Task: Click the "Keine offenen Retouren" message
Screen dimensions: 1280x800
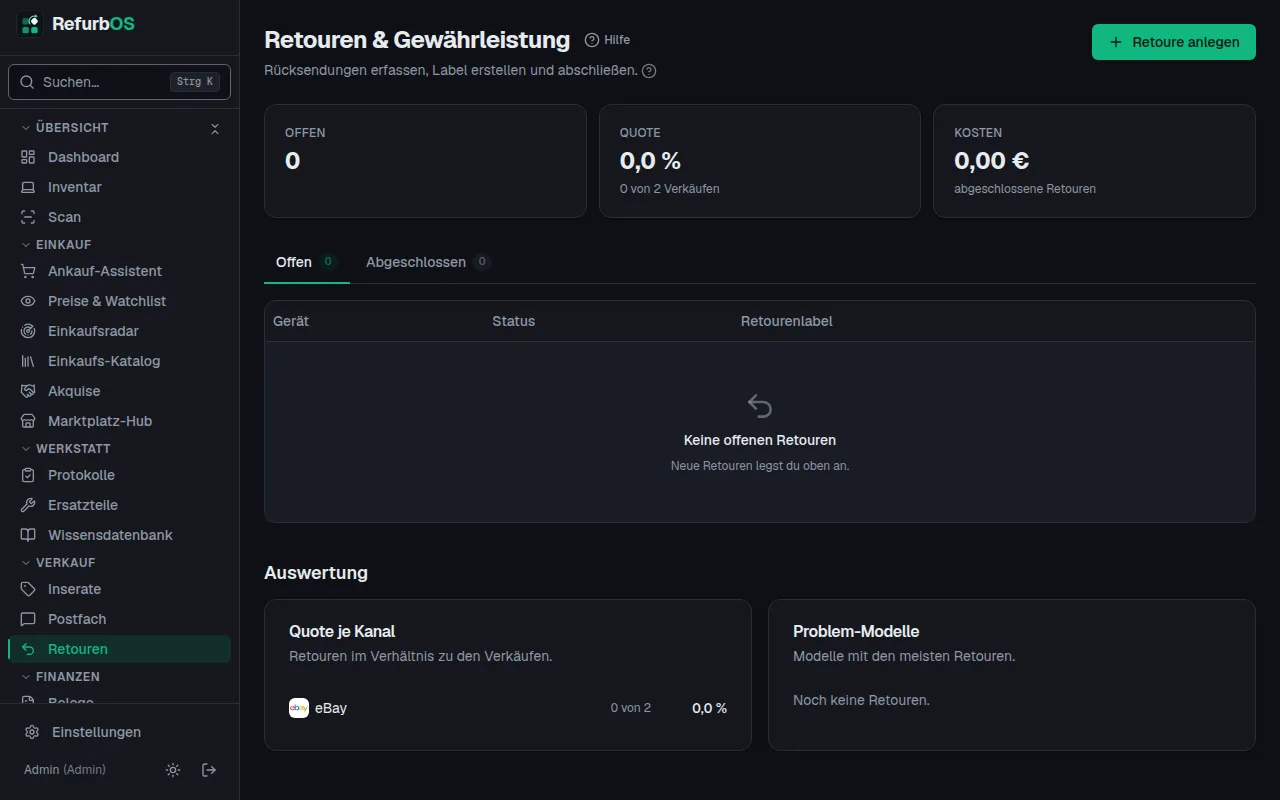Action: 760,440
